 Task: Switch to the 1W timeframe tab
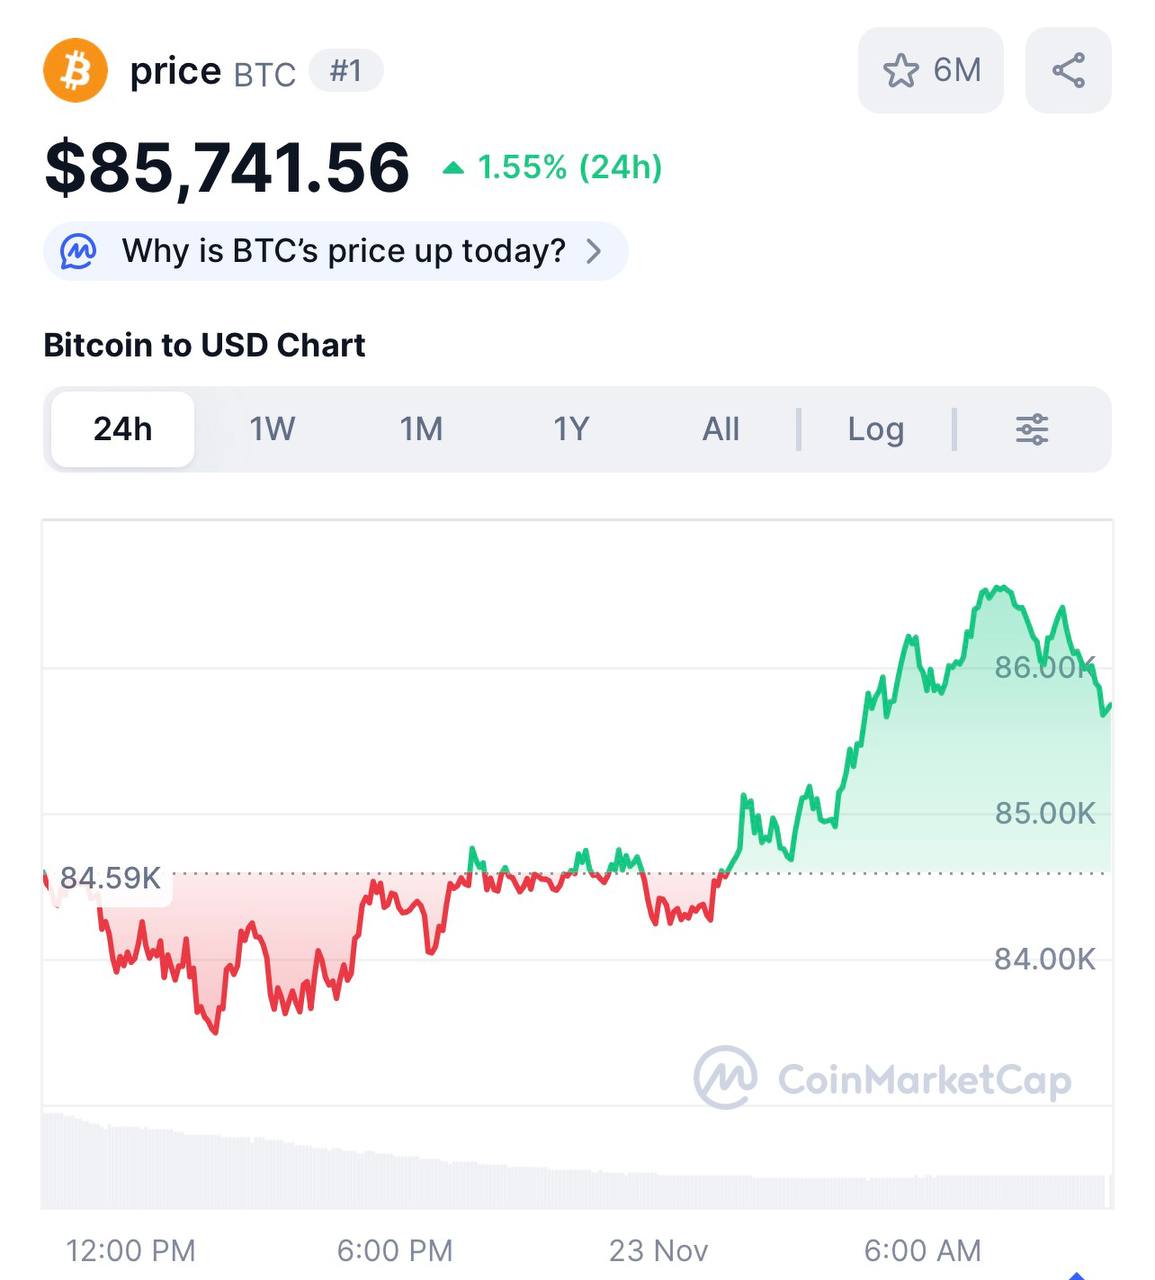click(272, 429)
